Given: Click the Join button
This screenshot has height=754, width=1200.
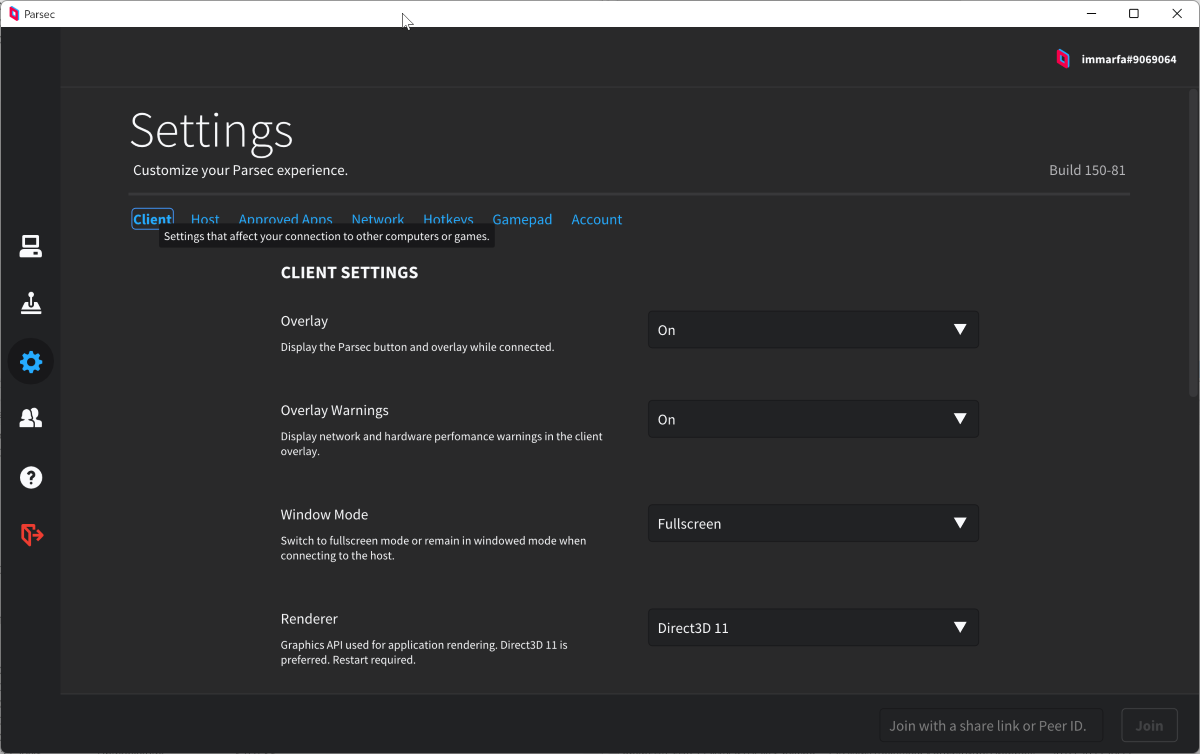Looking at the screenshot, I should (1149, 725).
